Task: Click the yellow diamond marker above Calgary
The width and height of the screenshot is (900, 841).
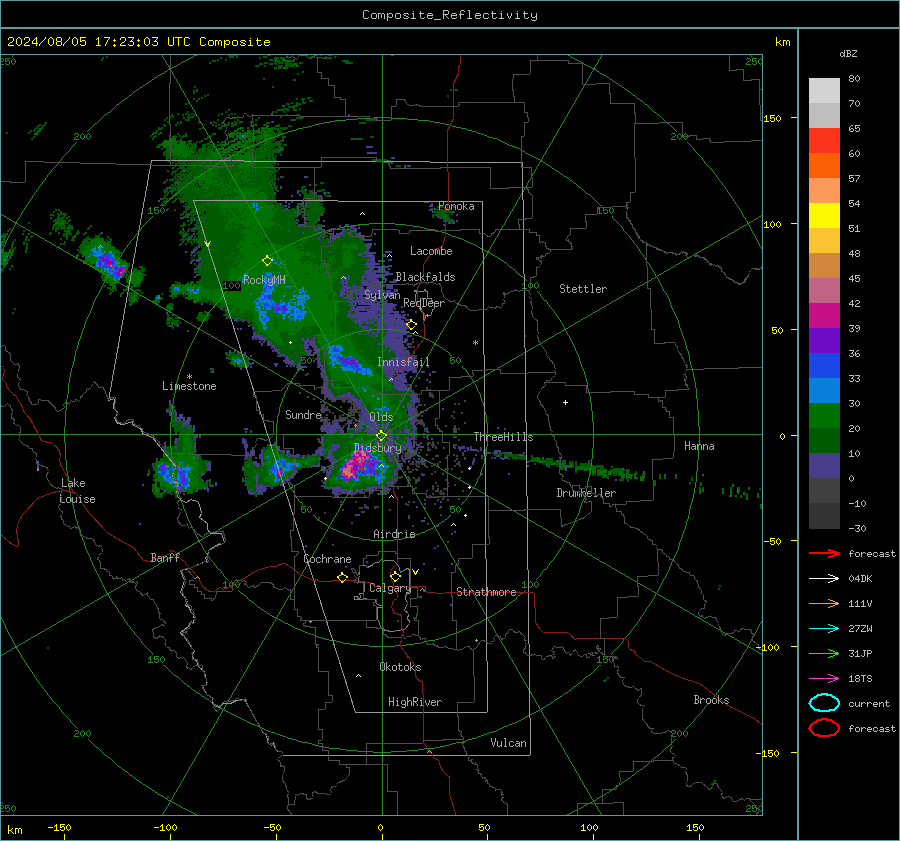Action: [x=395, y=576]
